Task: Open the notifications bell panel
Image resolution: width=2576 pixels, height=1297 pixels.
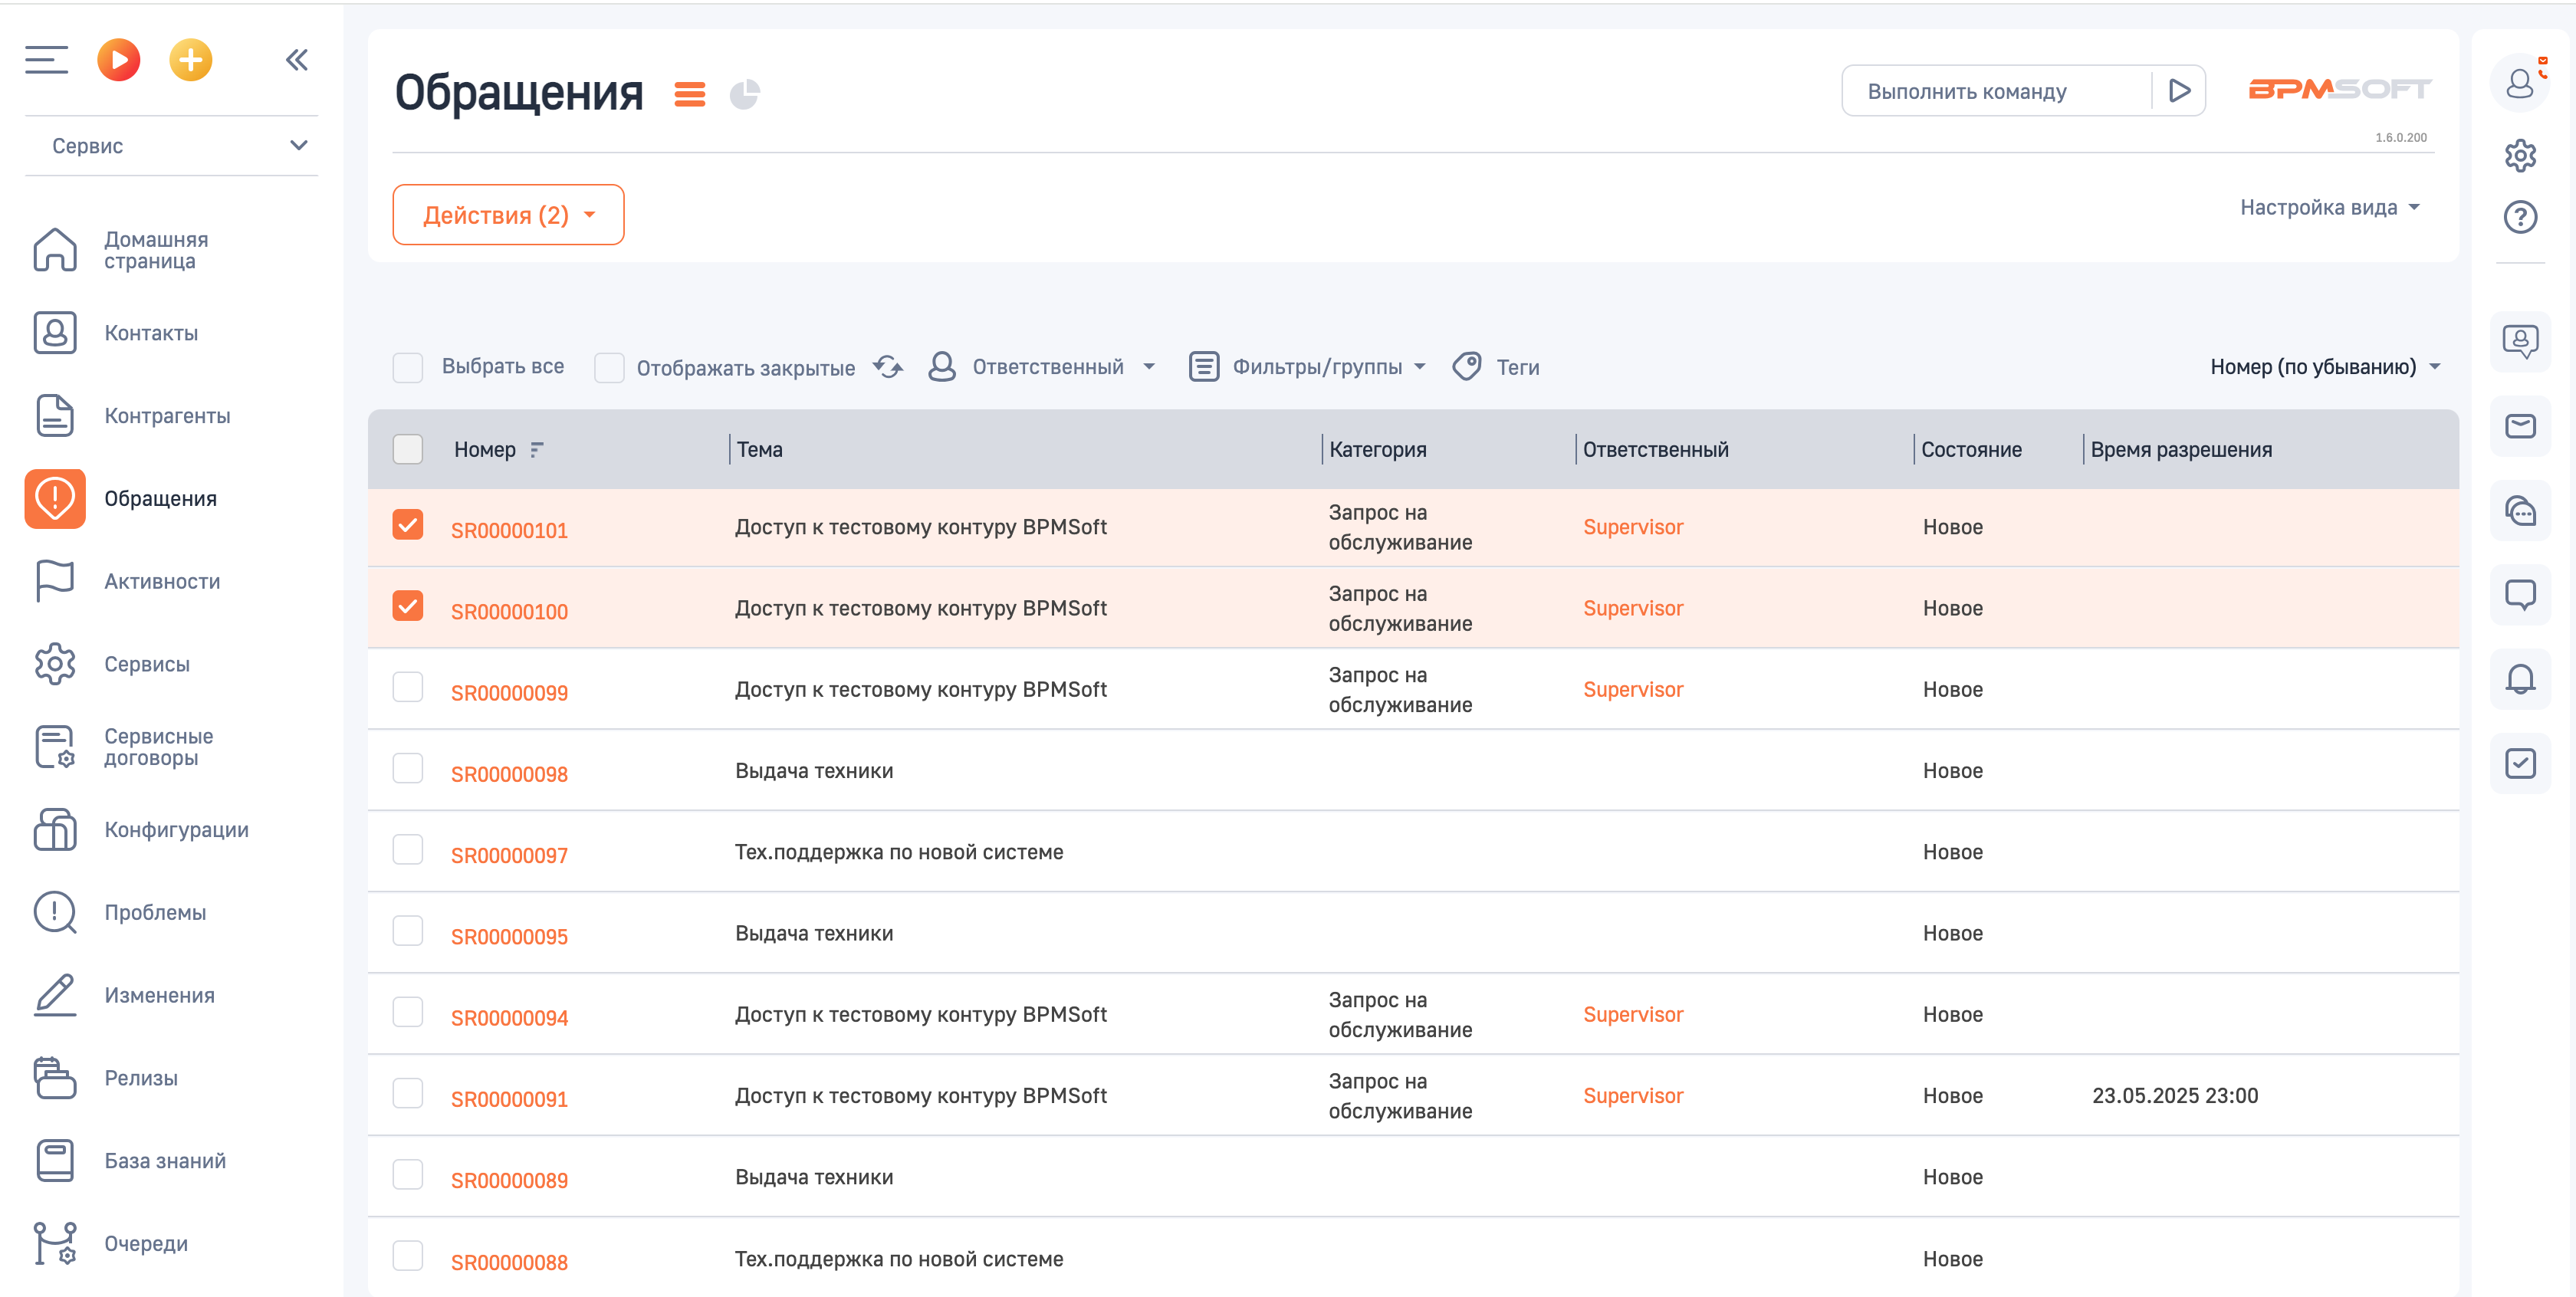Action: [2520, 680]
